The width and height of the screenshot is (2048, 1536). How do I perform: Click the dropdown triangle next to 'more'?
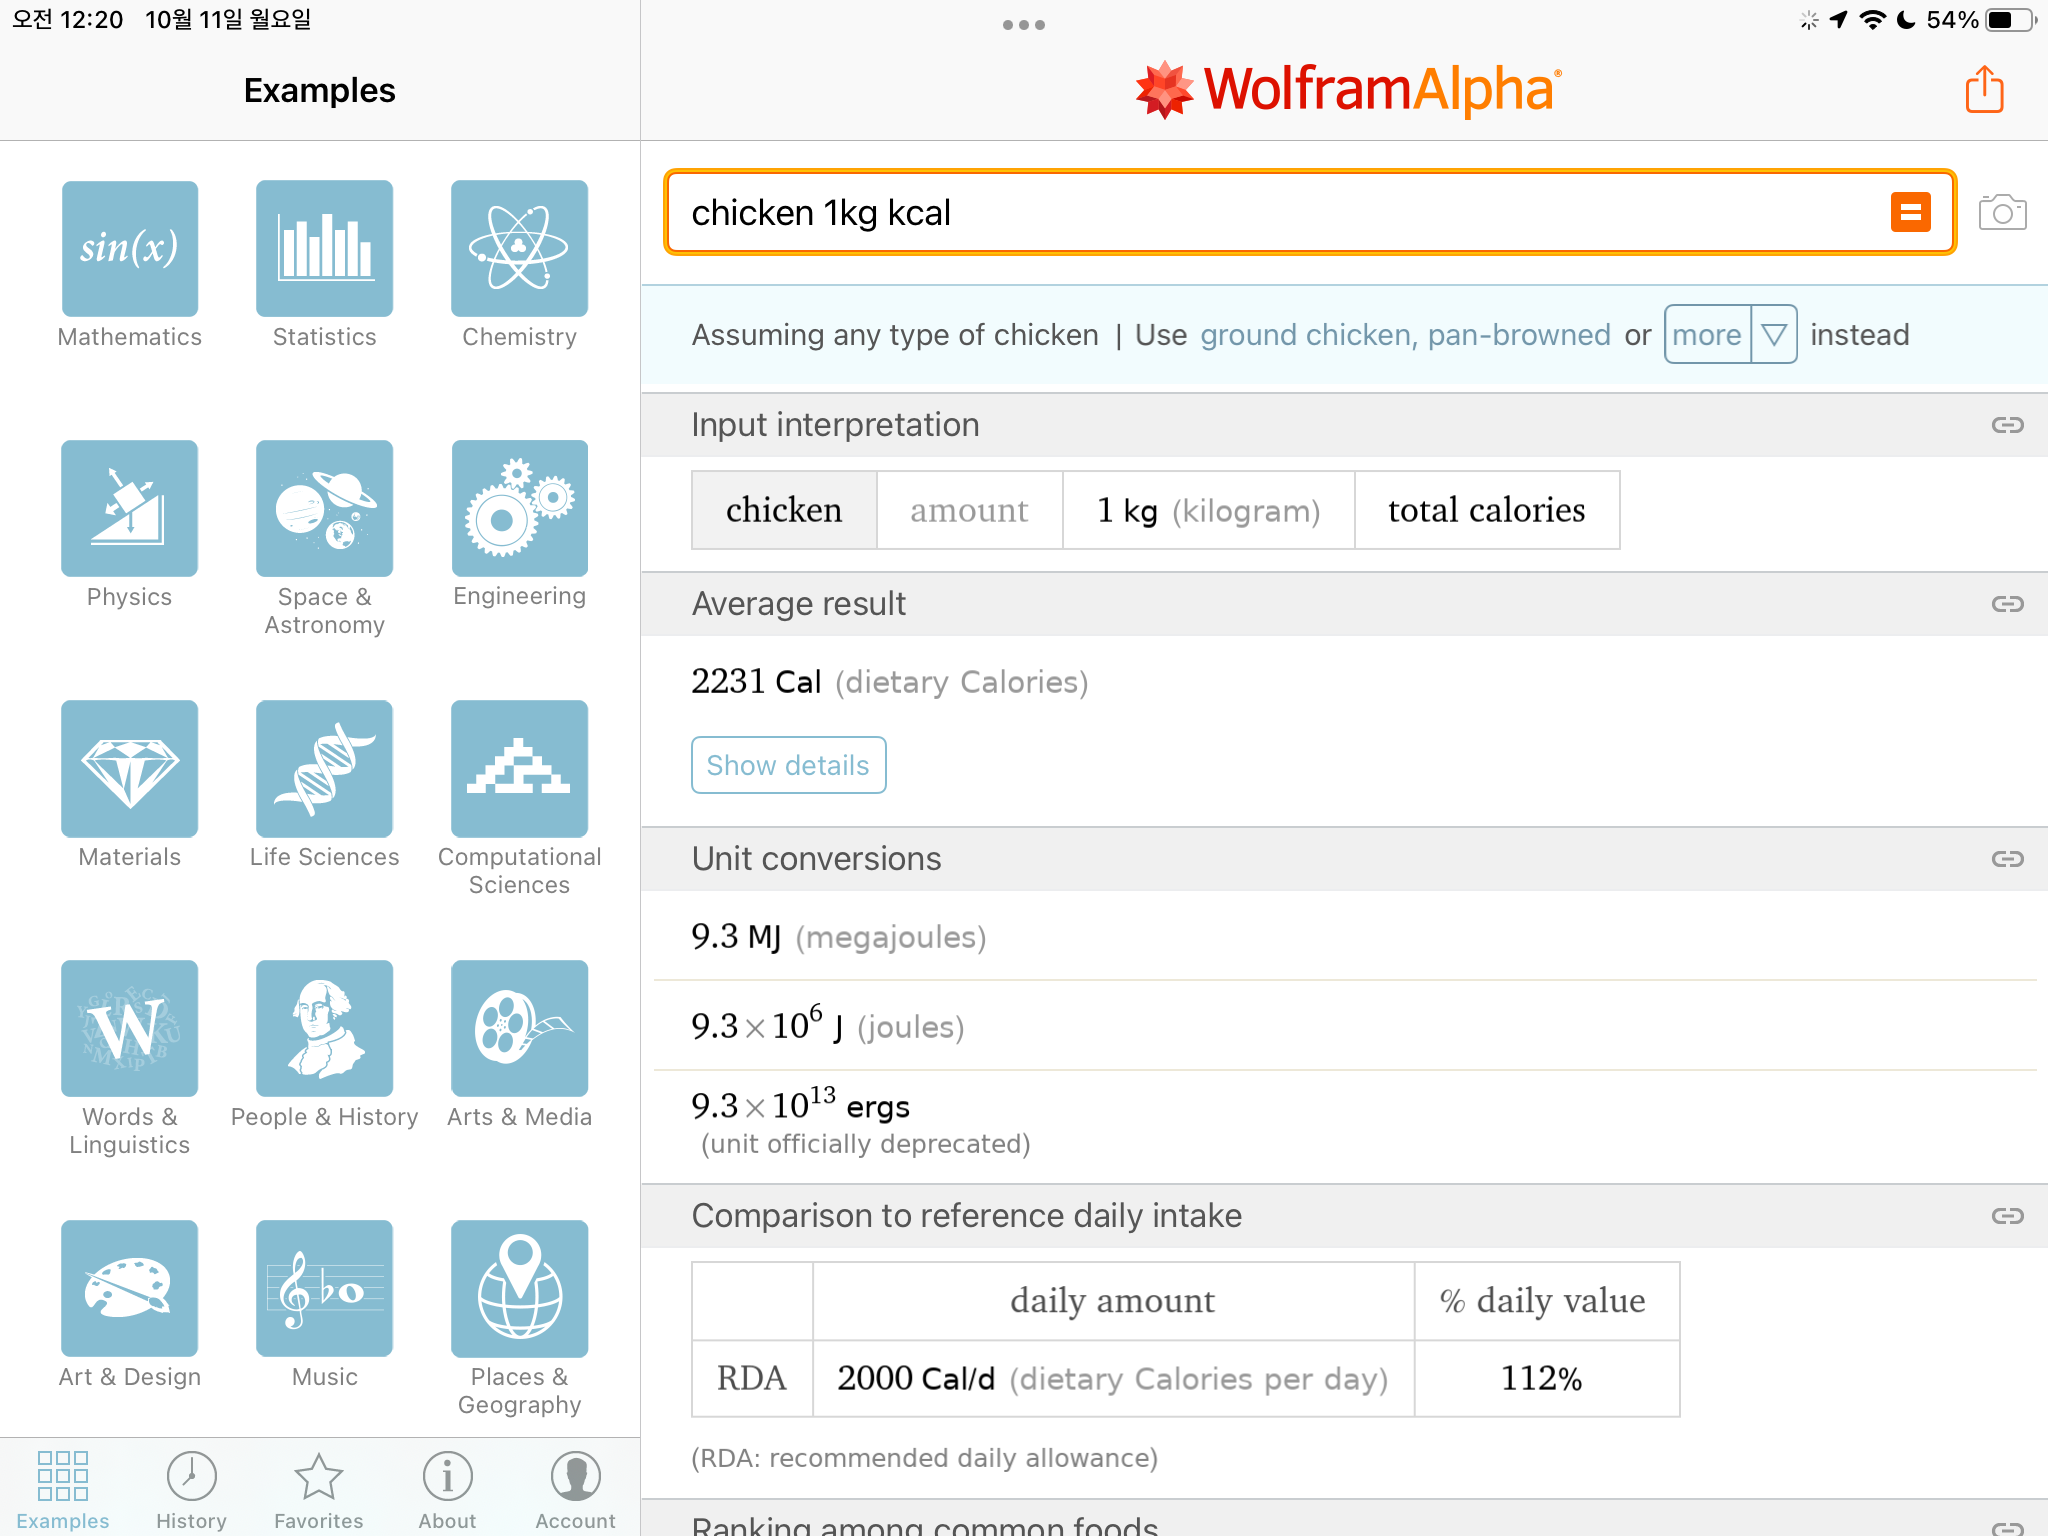[x=1774, y=335]
